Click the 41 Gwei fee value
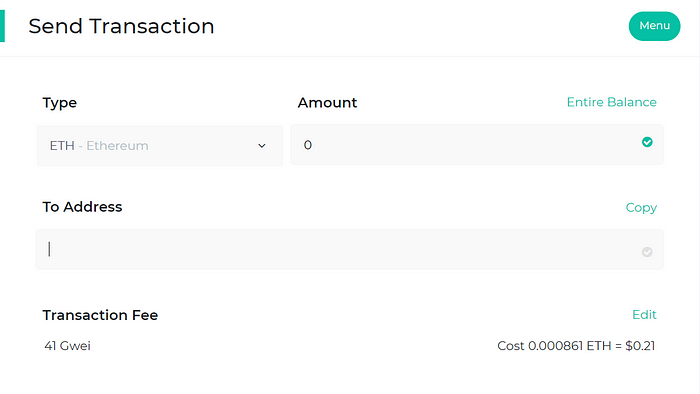 point(67,346)
